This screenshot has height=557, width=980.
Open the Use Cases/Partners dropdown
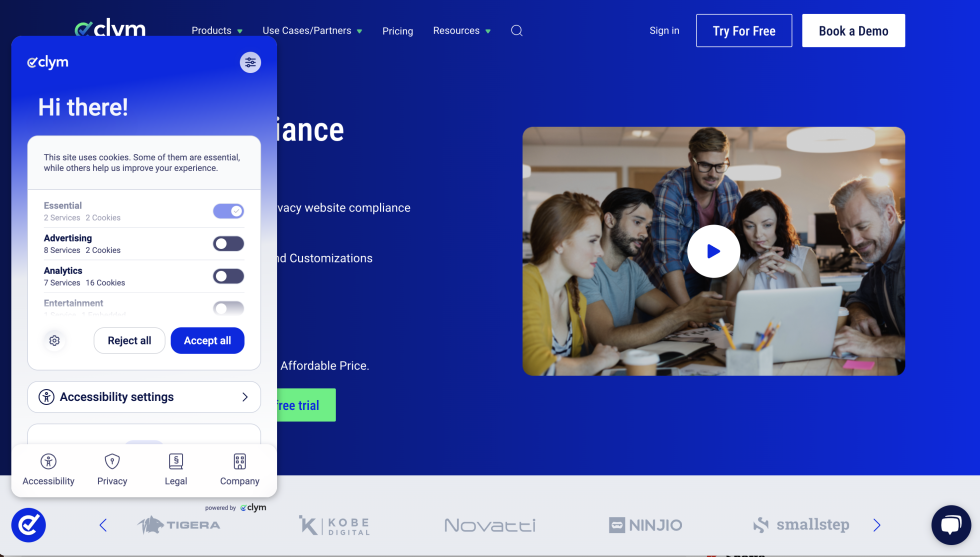click(312, 31)
